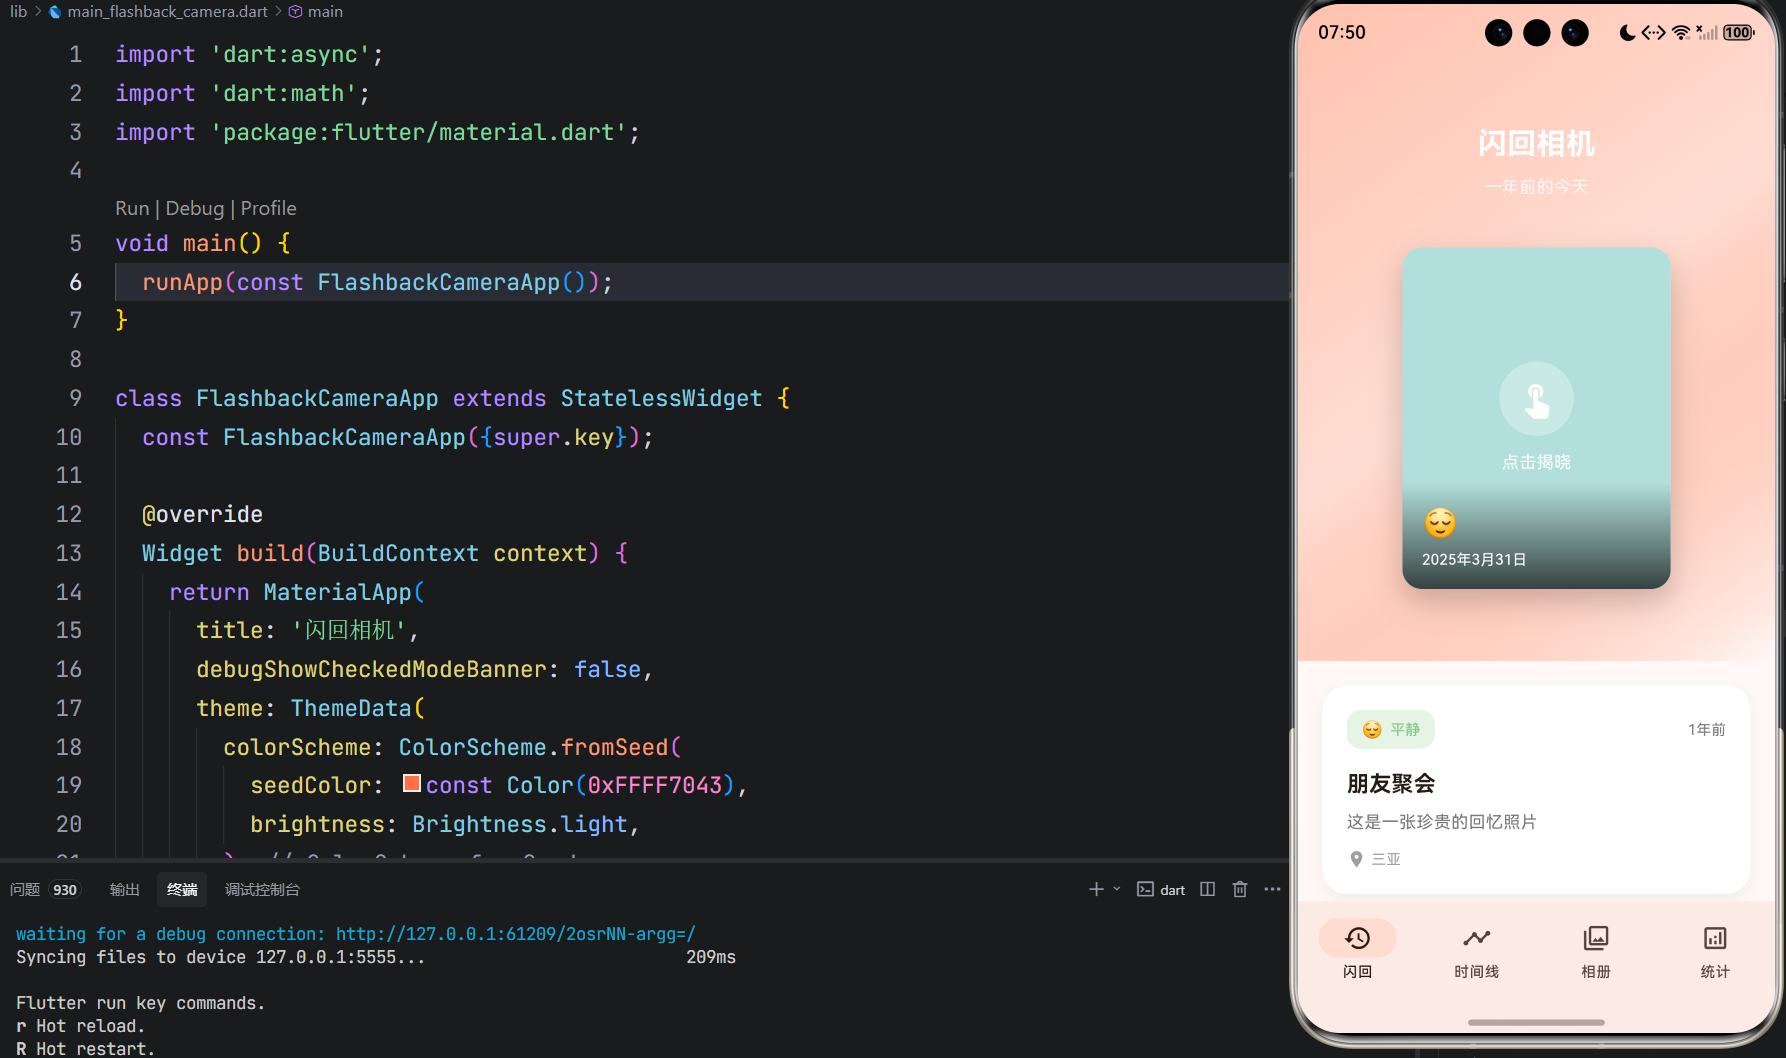Switch to the 终端 terminal tab
1786x1058 pixels.
[182, 889]
